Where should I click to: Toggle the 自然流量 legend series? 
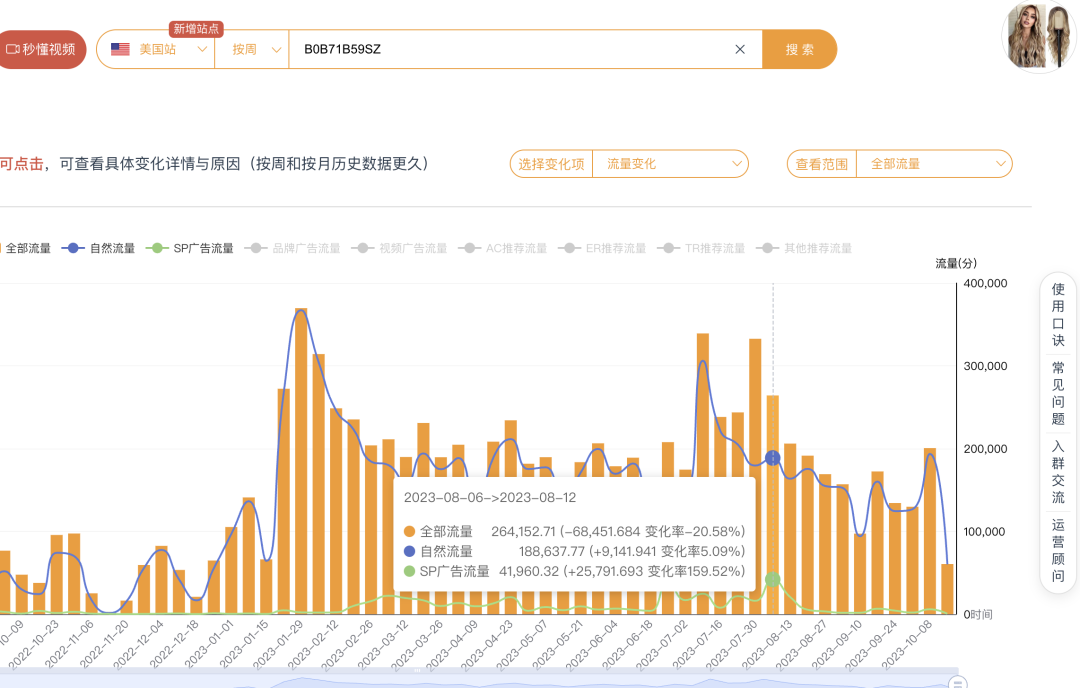pyautogui.click(x=98, y=249)
